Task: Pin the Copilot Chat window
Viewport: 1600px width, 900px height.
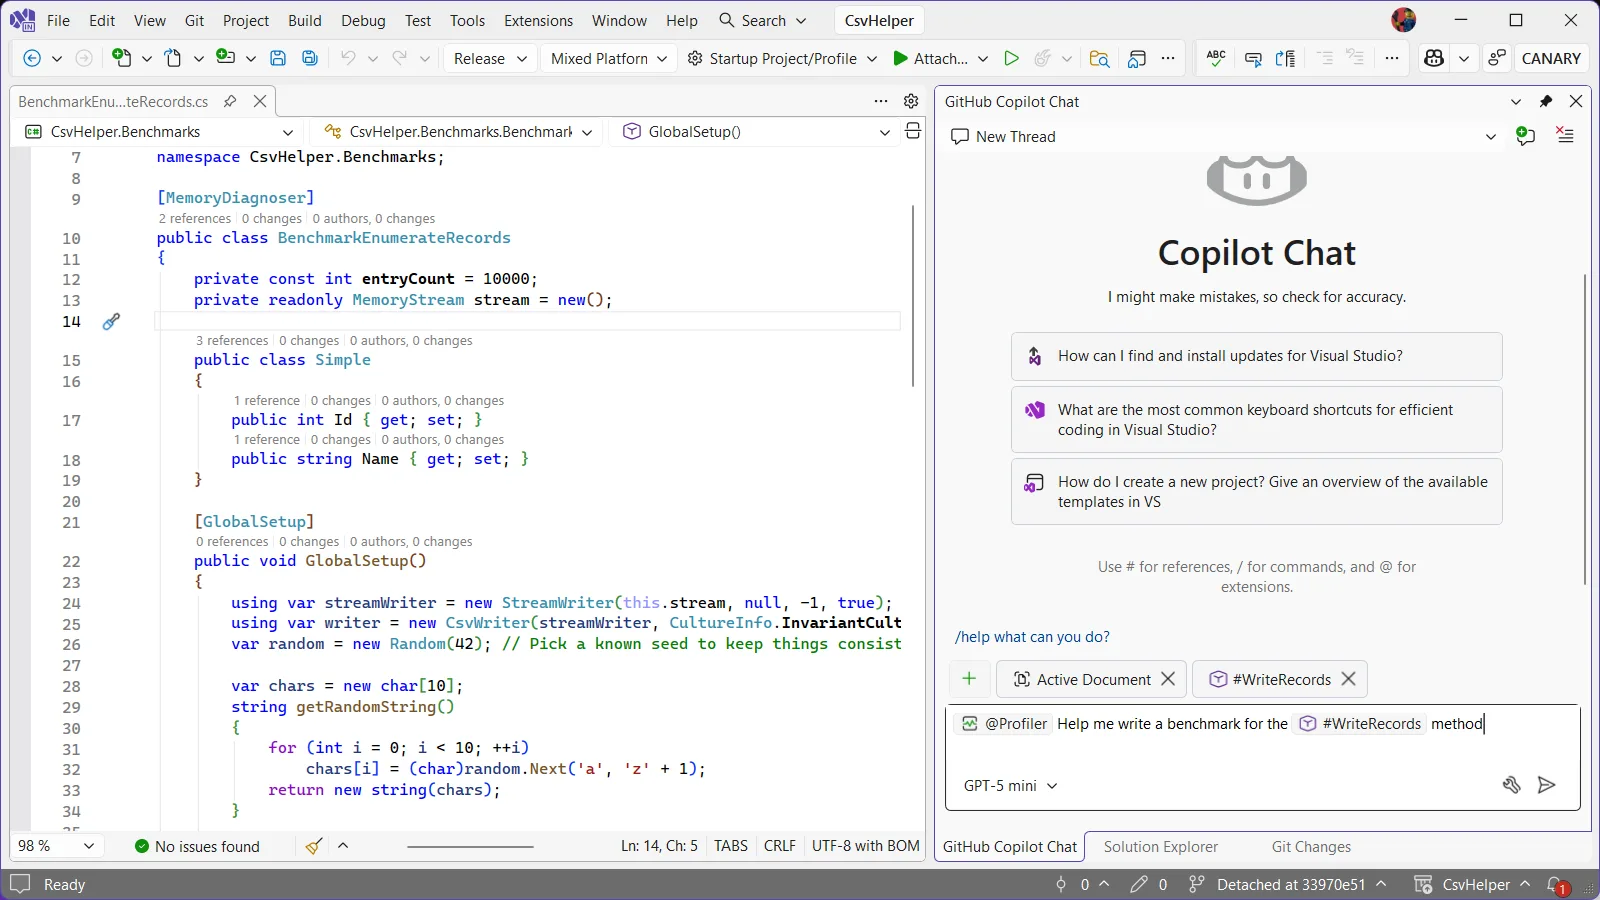Action: click(1546, 101)
